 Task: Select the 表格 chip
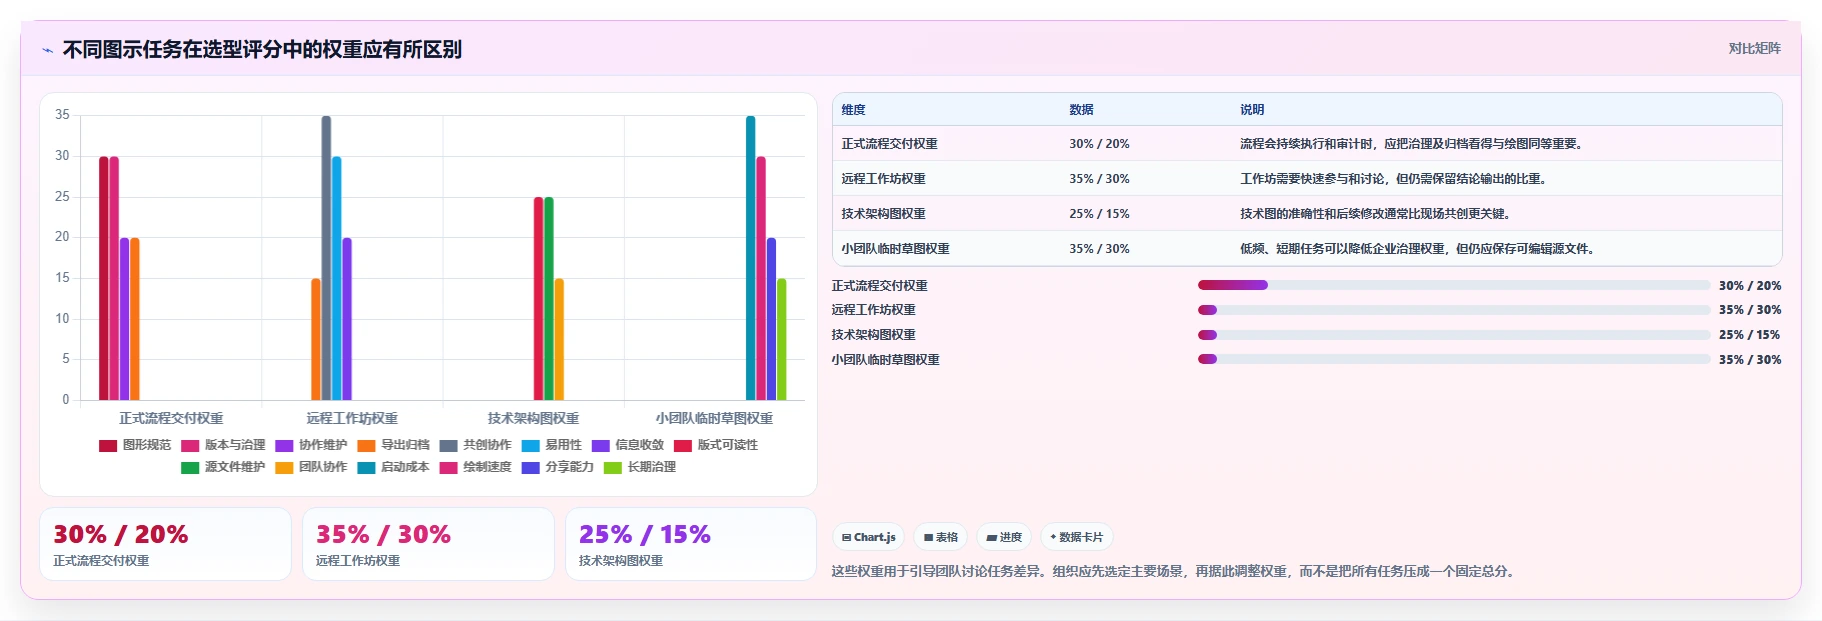[x=941, y=537]
